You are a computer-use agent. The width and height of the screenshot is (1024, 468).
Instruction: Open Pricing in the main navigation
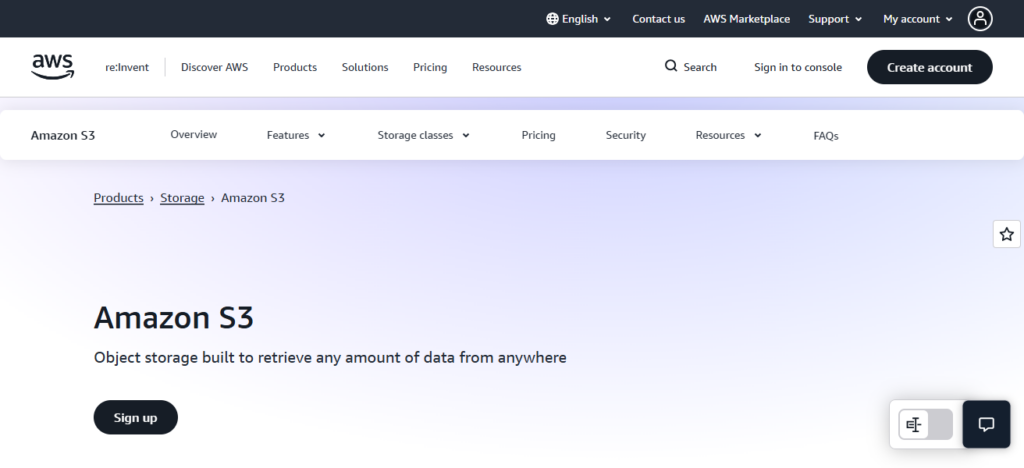(x=430, y=67)
